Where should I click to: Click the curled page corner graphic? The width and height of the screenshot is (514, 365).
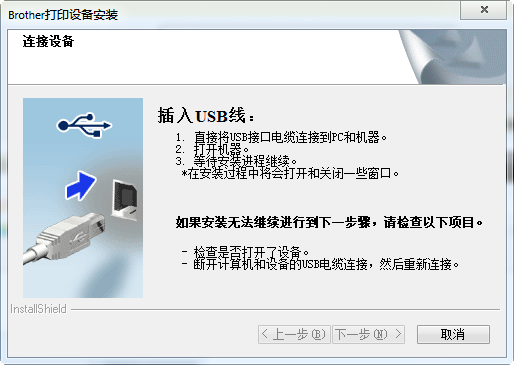click(x=453, y=57)
